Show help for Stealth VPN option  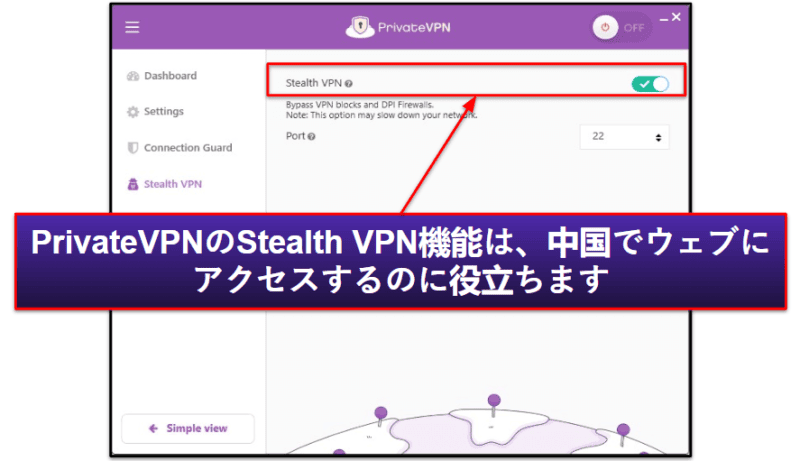(x=348, y=84)
